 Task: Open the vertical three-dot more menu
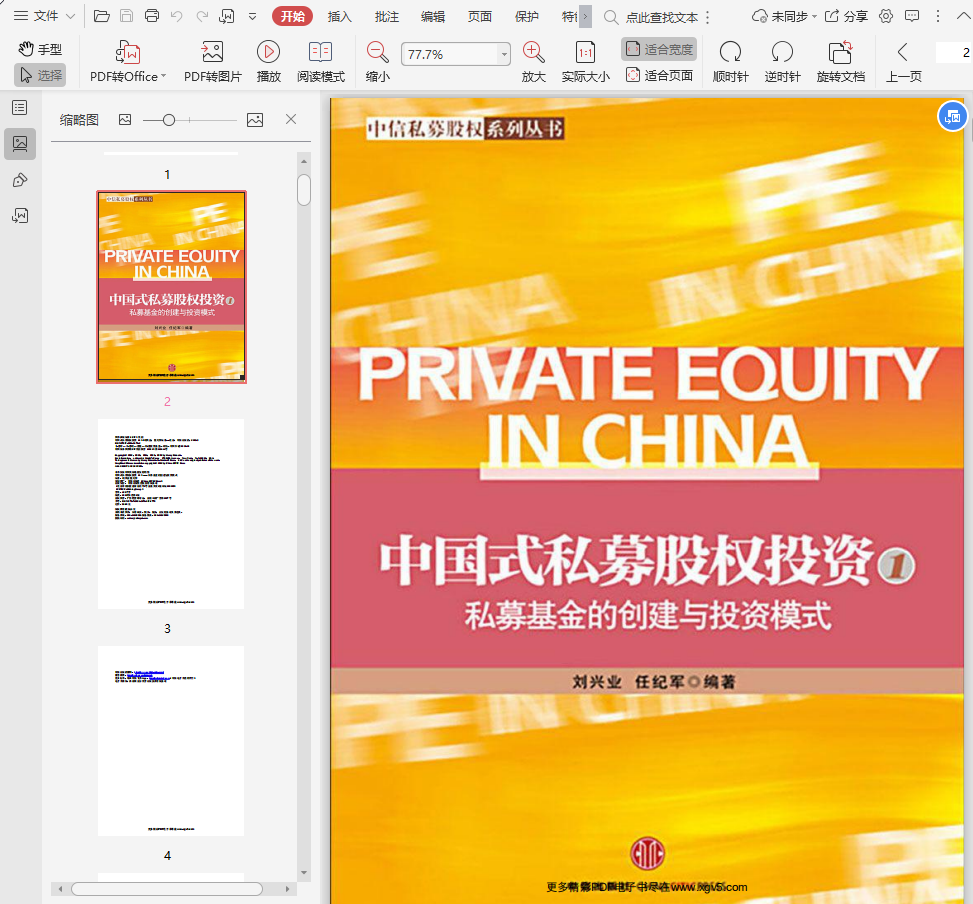[x=938, y=17]
